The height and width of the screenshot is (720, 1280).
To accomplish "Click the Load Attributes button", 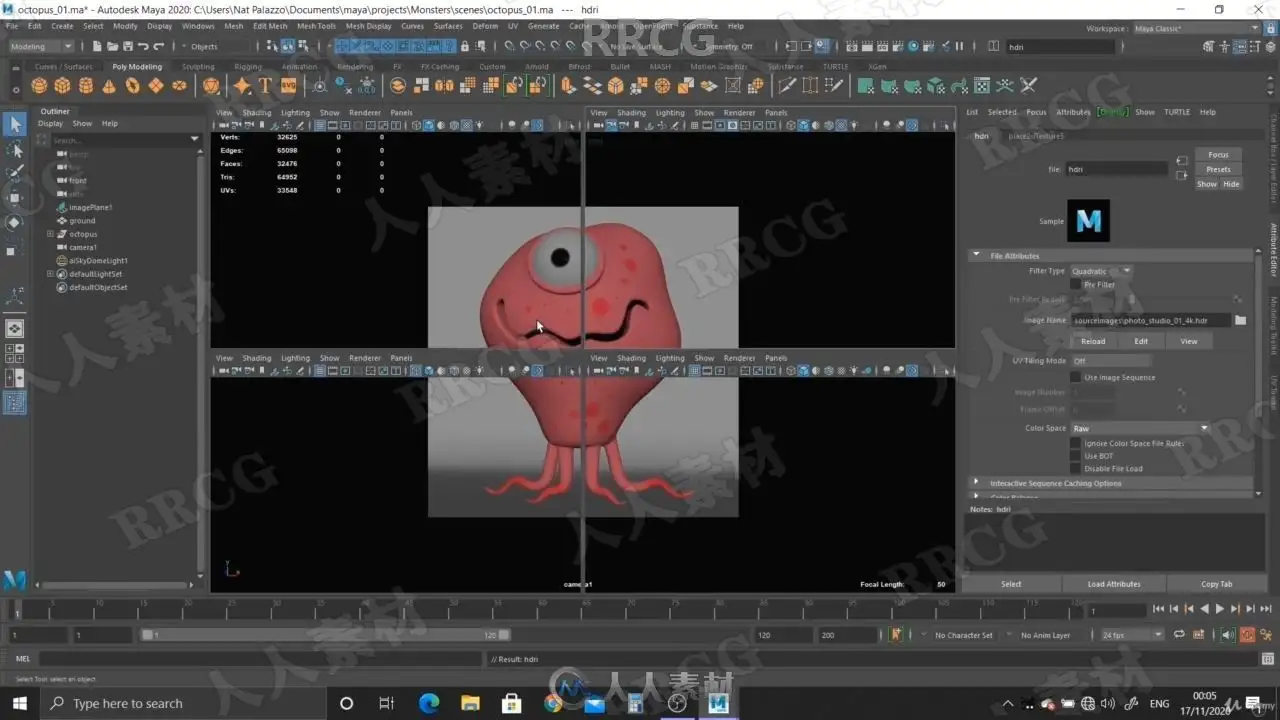I will click(x=1114, y=584).
